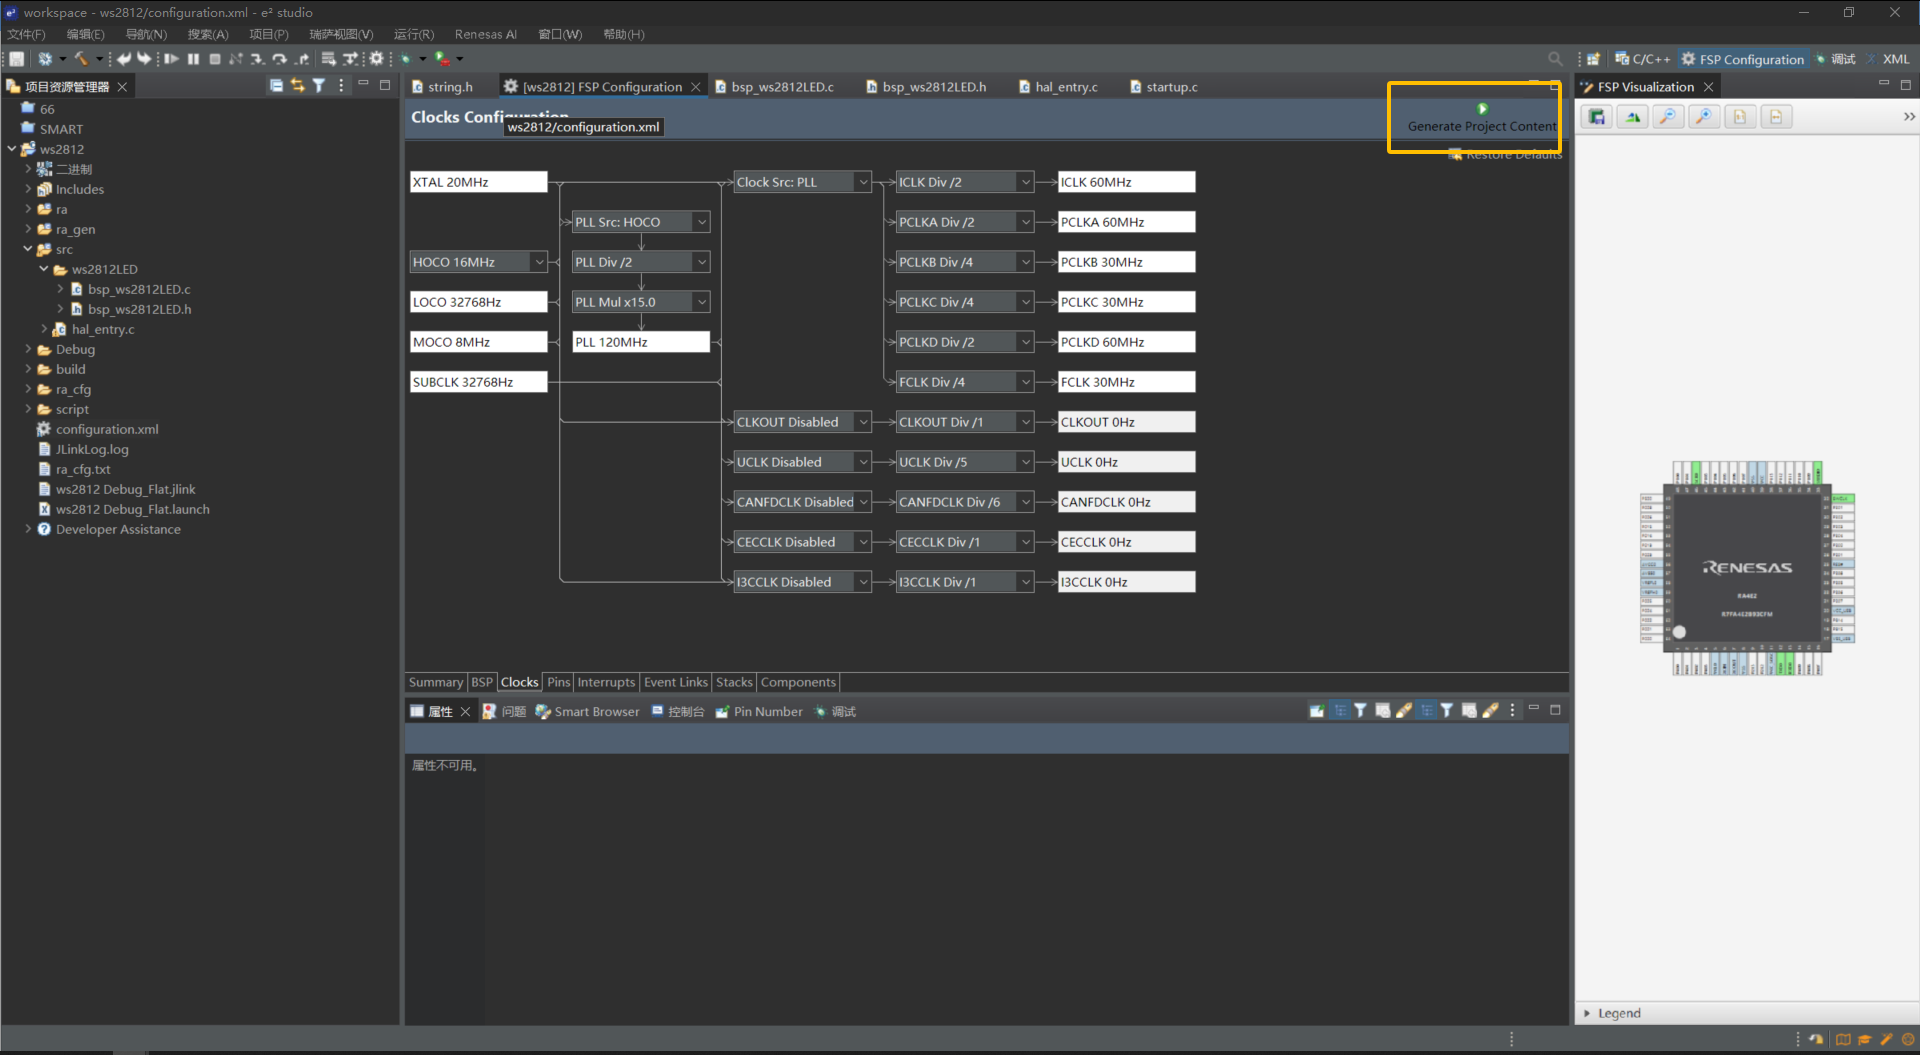Screen dimensions: 1920x1055
Task: Click the Run with toolbox icon
Action: tap(443, 59)
